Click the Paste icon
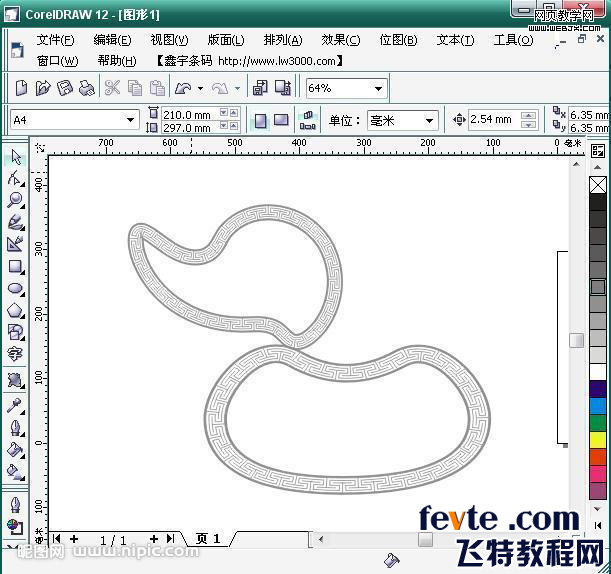The image size is (611, 574). [x=157, y=88]
